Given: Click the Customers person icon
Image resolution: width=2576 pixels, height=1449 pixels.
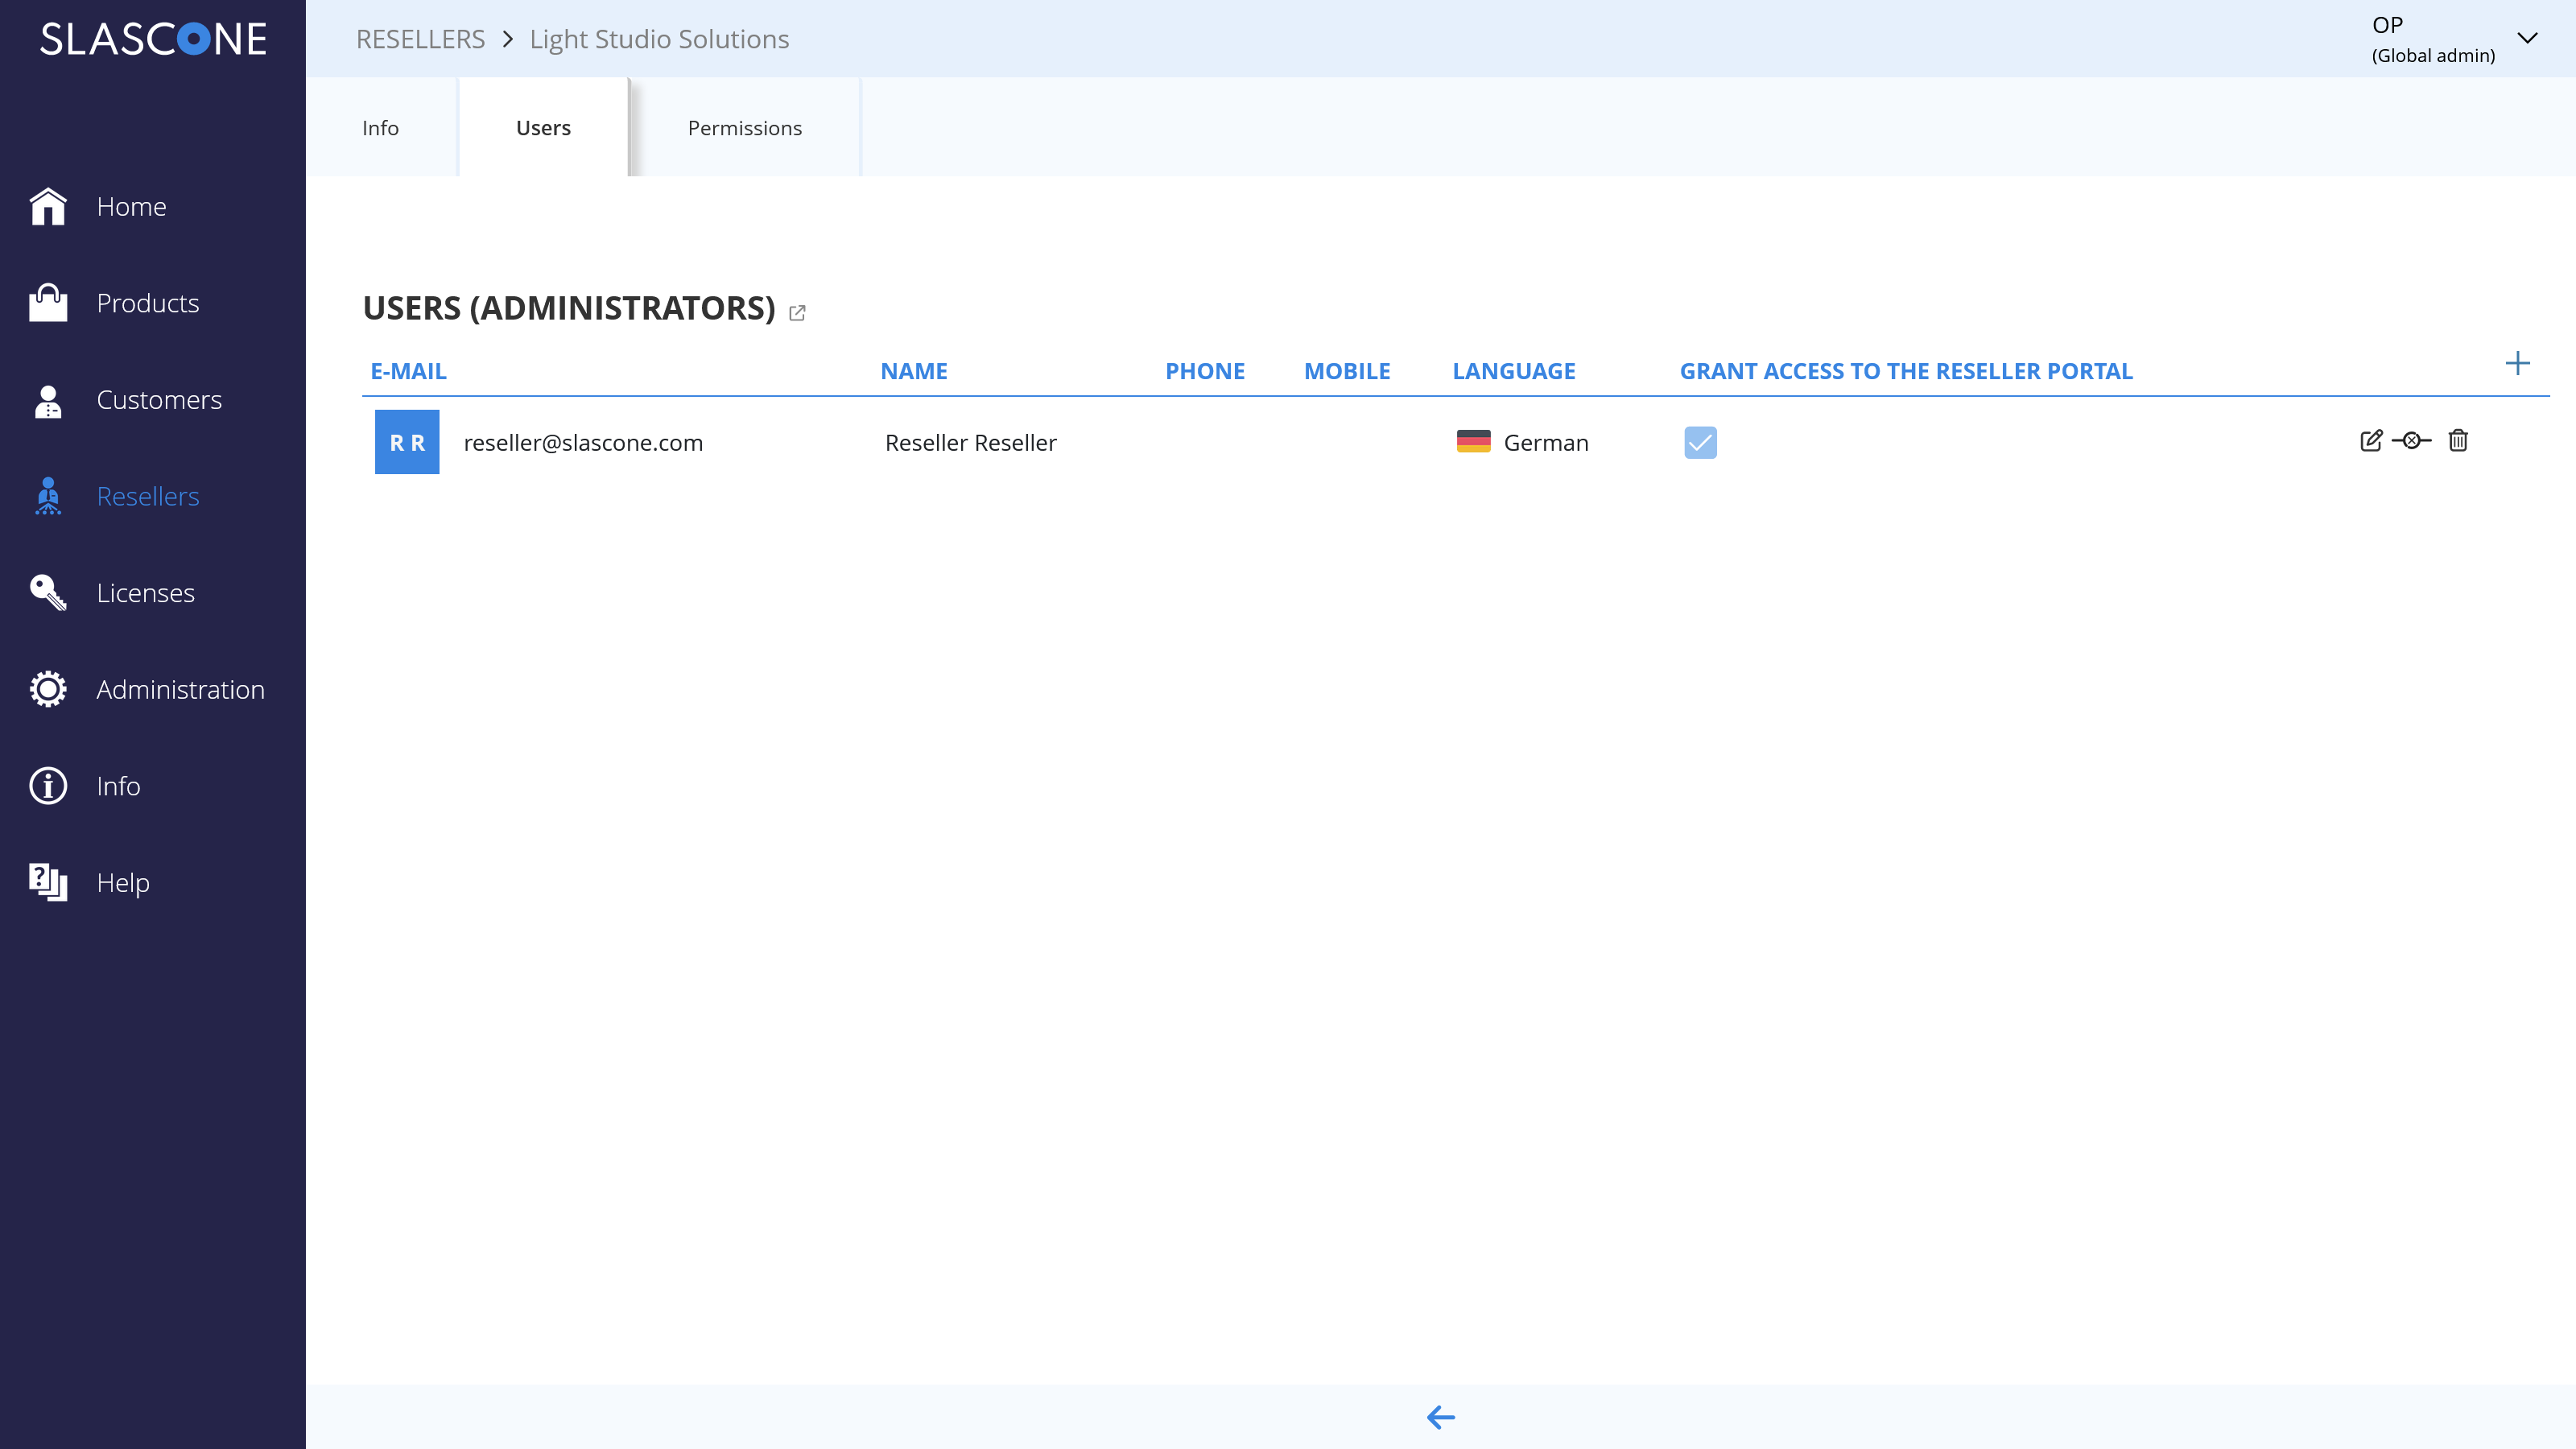Looking at the screenshot, I should [x=48, y=400].
